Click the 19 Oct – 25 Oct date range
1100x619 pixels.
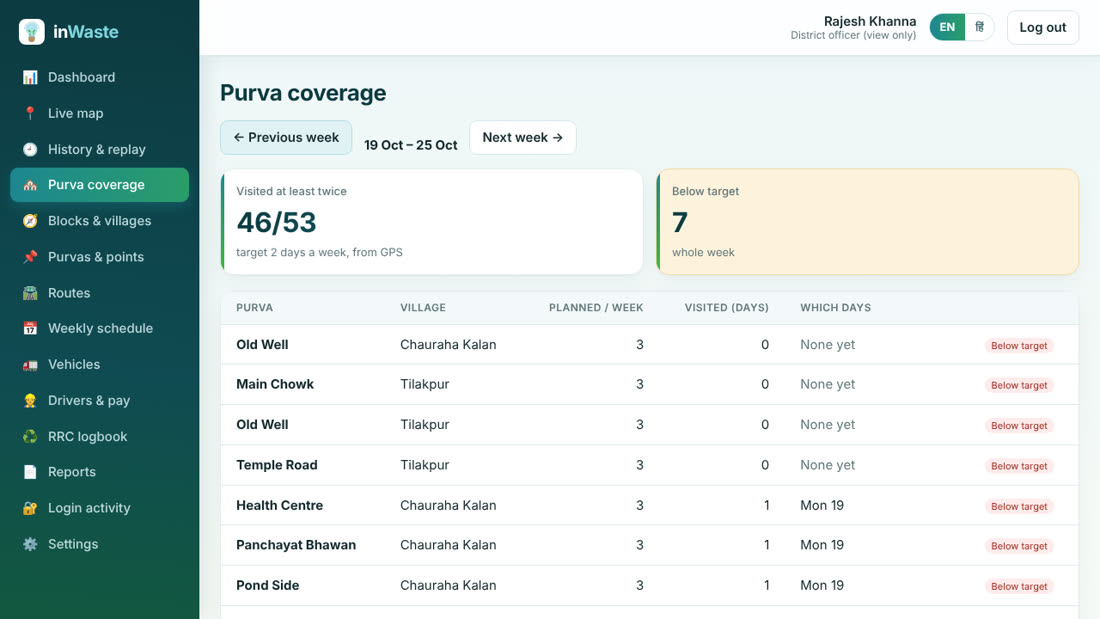point(410,145)
